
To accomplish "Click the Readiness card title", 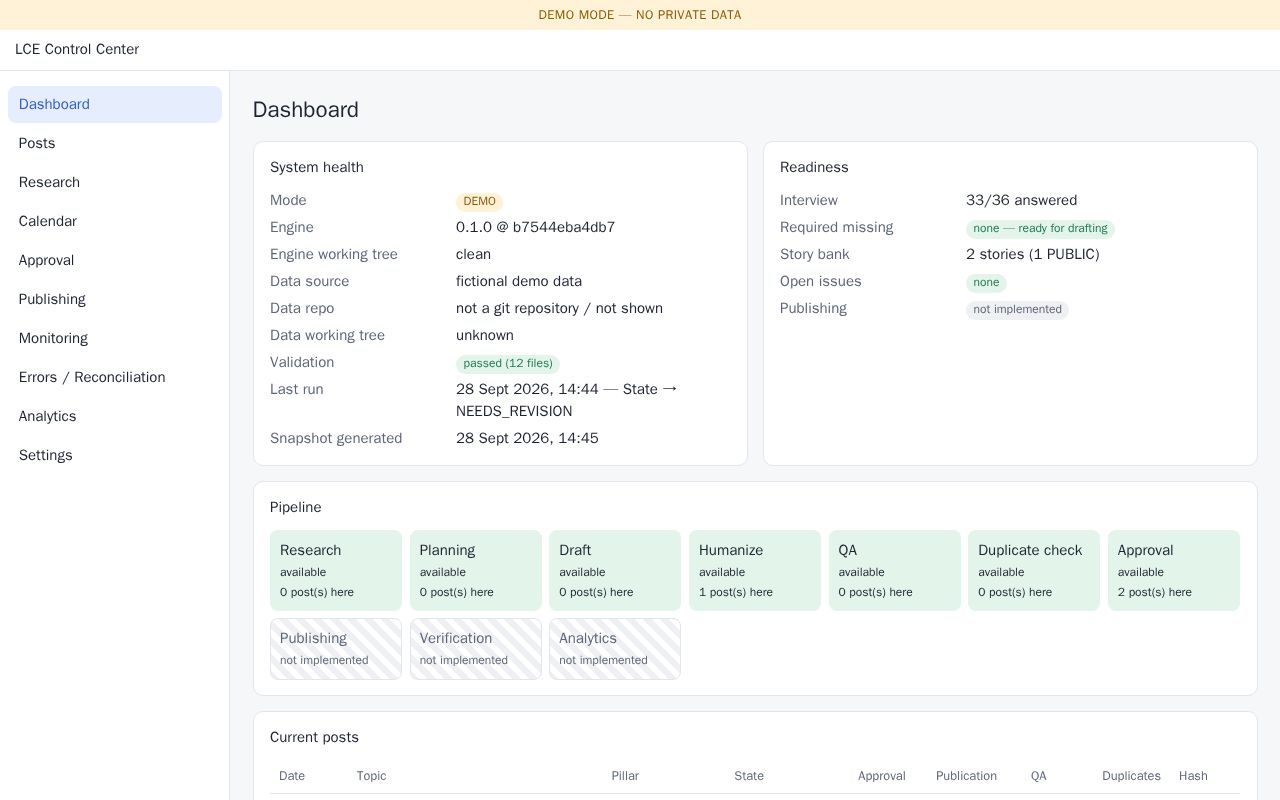I will 814,167.
